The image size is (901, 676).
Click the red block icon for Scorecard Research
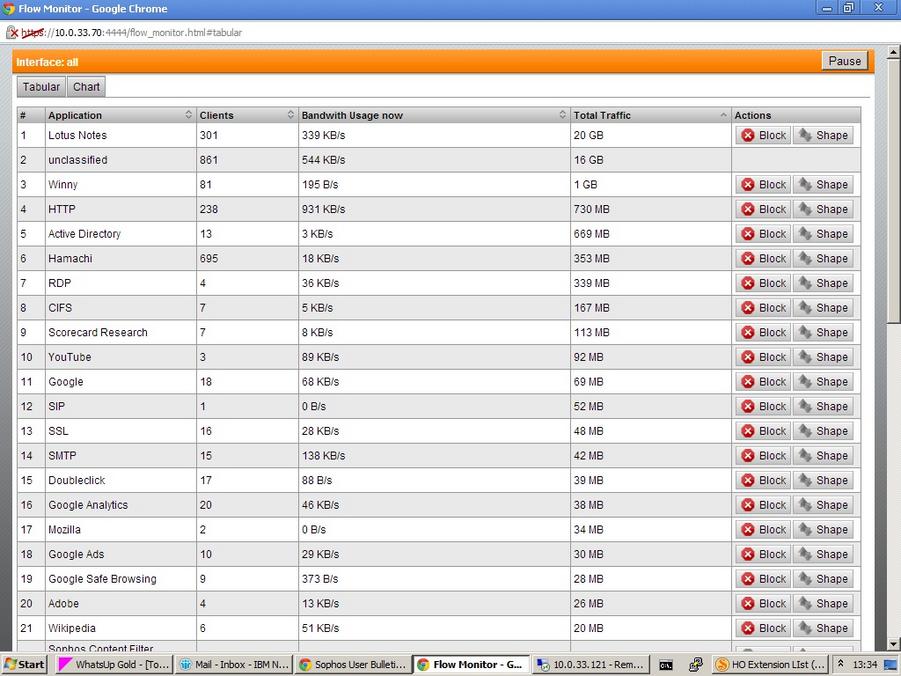748,332
